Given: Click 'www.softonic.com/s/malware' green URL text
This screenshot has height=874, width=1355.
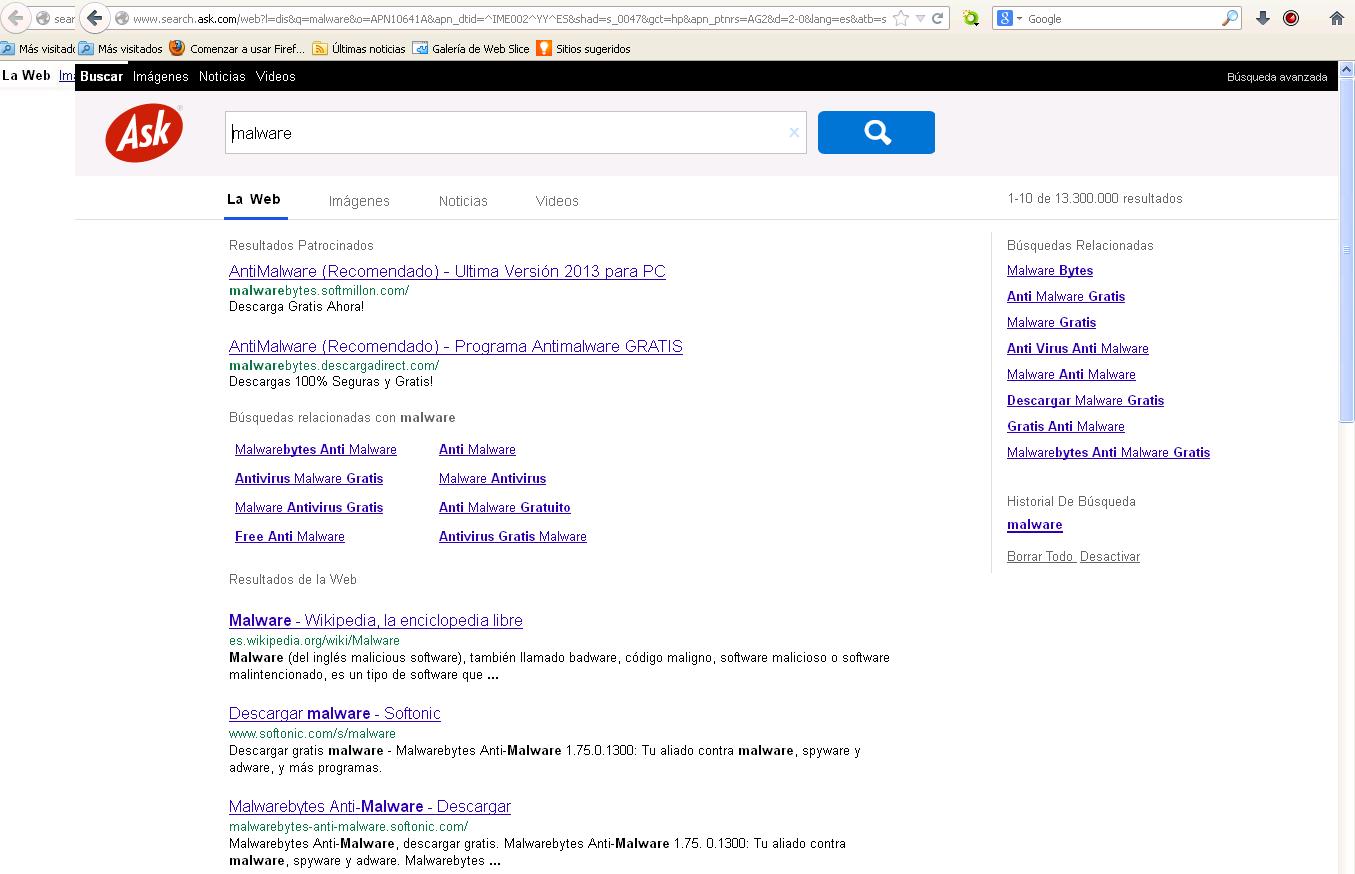Looking at the screenshot, I should click(312, 733).
